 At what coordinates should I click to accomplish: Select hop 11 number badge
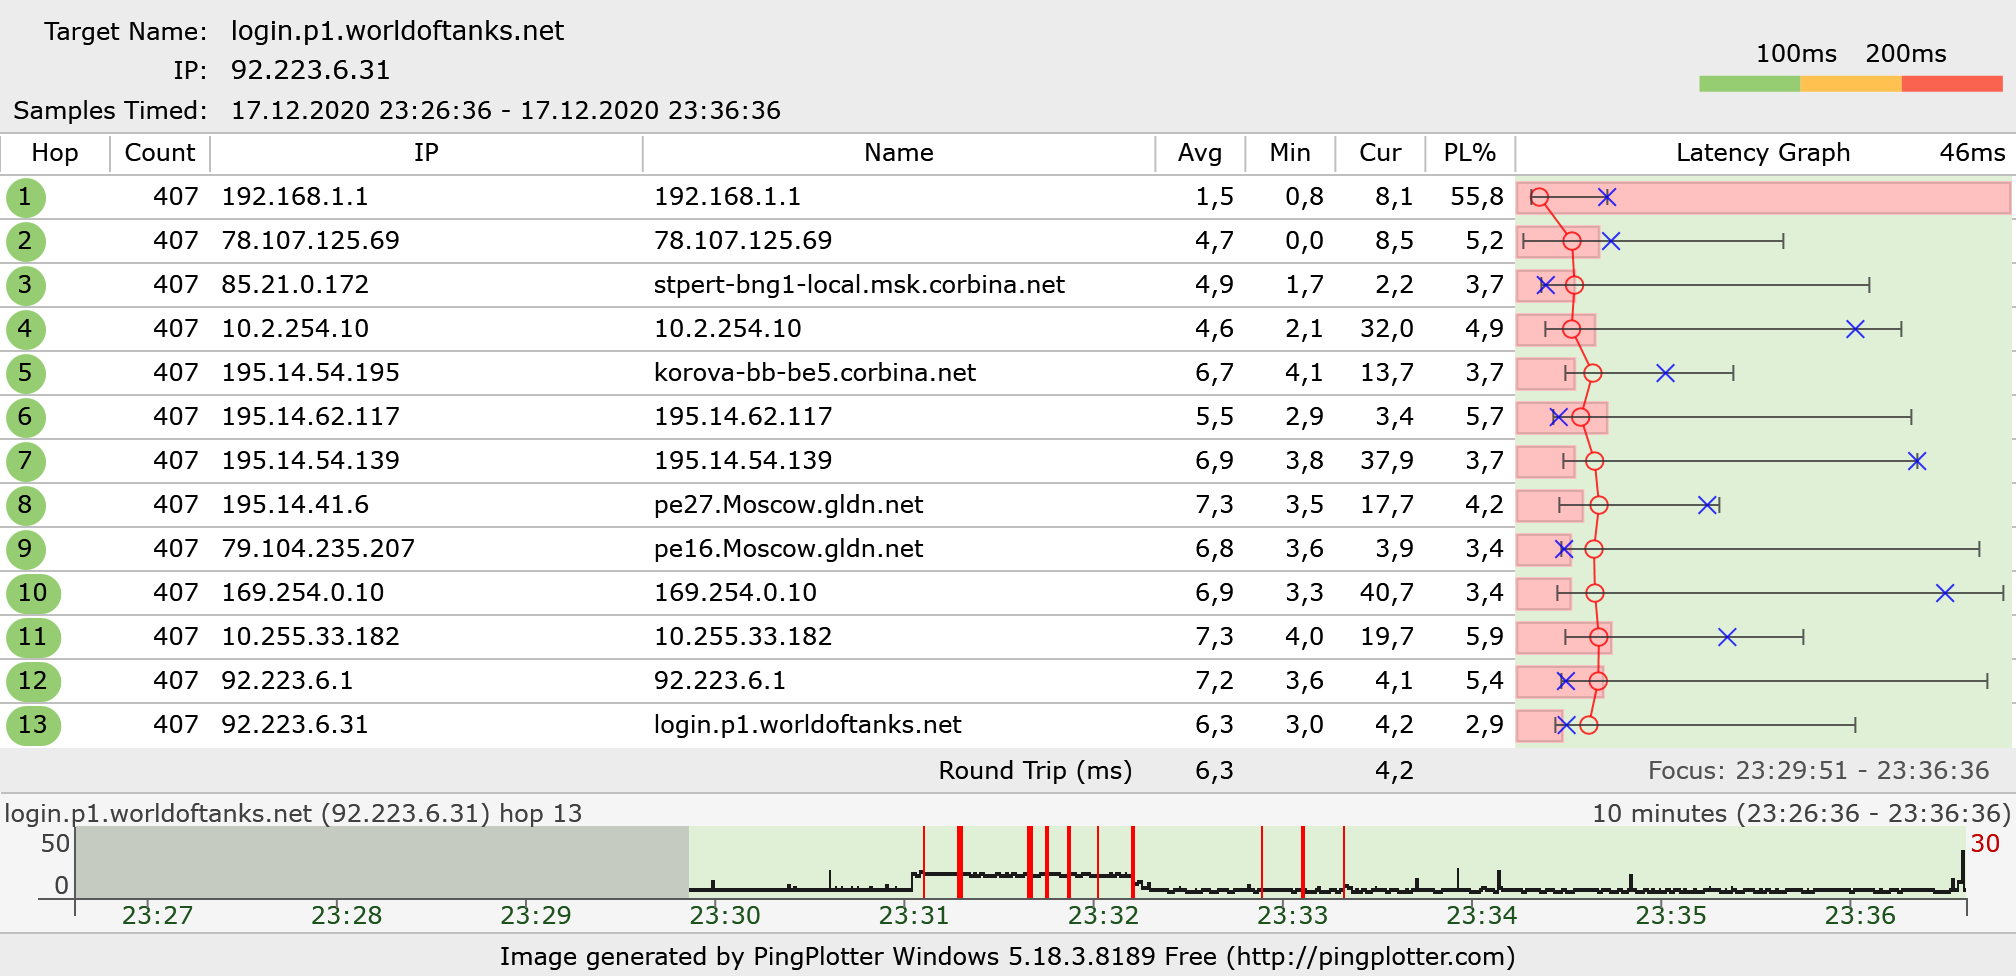[33, 637]
